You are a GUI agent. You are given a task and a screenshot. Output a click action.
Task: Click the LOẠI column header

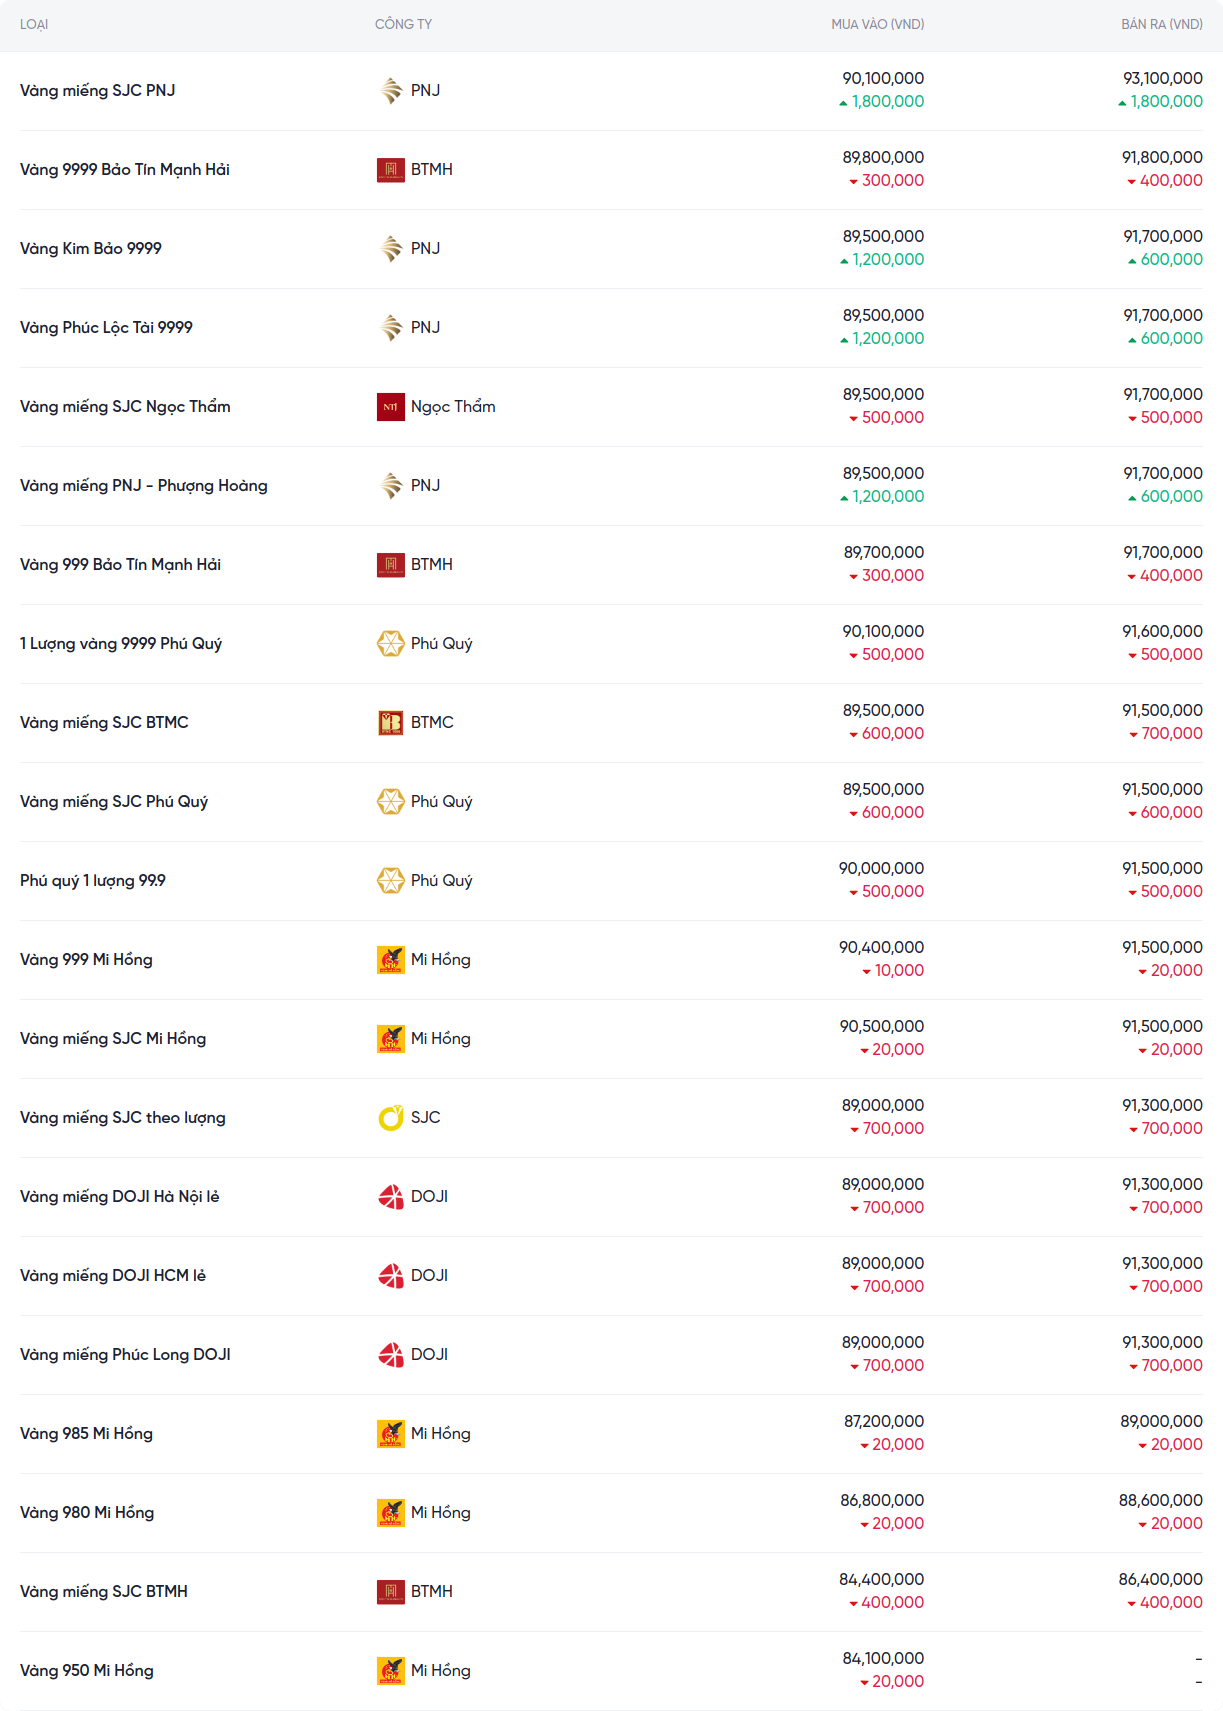pos(34,24)
